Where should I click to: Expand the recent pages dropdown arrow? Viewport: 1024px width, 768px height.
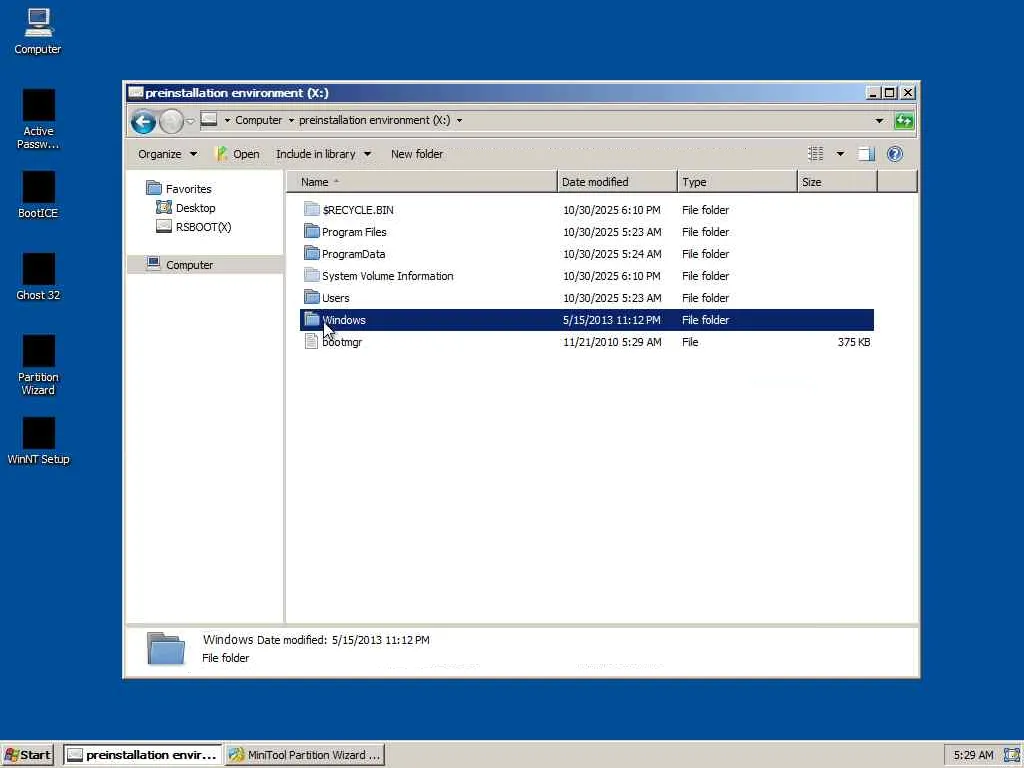click(190, 121)
